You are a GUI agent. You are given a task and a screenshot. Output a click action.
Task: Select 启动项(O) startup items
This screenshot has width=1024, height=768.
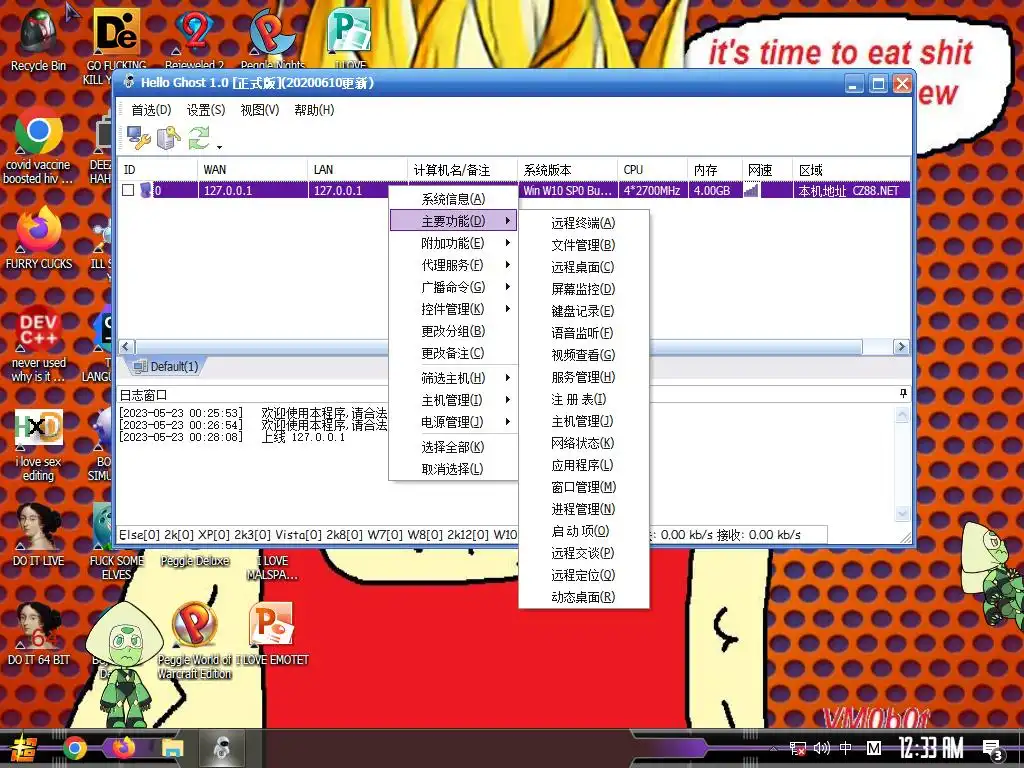(x=583, y=531)
